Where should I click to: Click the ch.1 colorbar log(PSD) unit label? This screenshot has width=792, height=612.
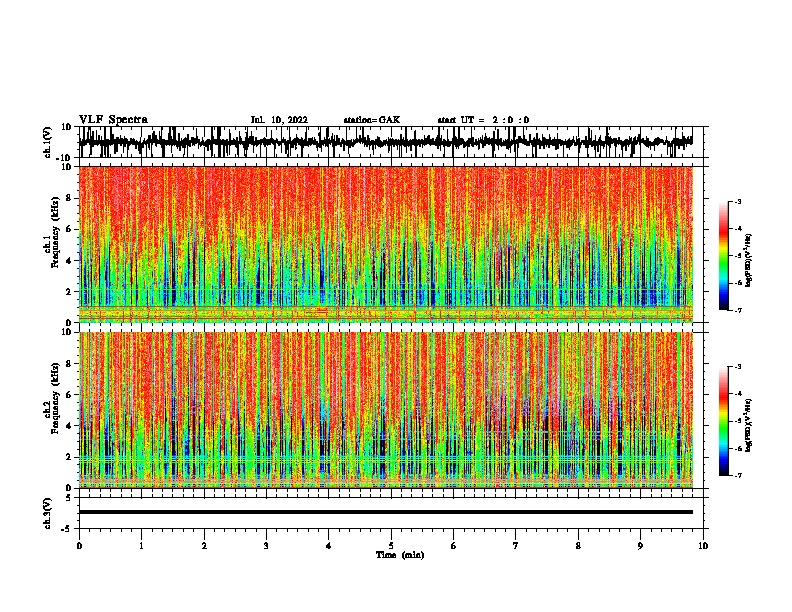click(748, 261)
